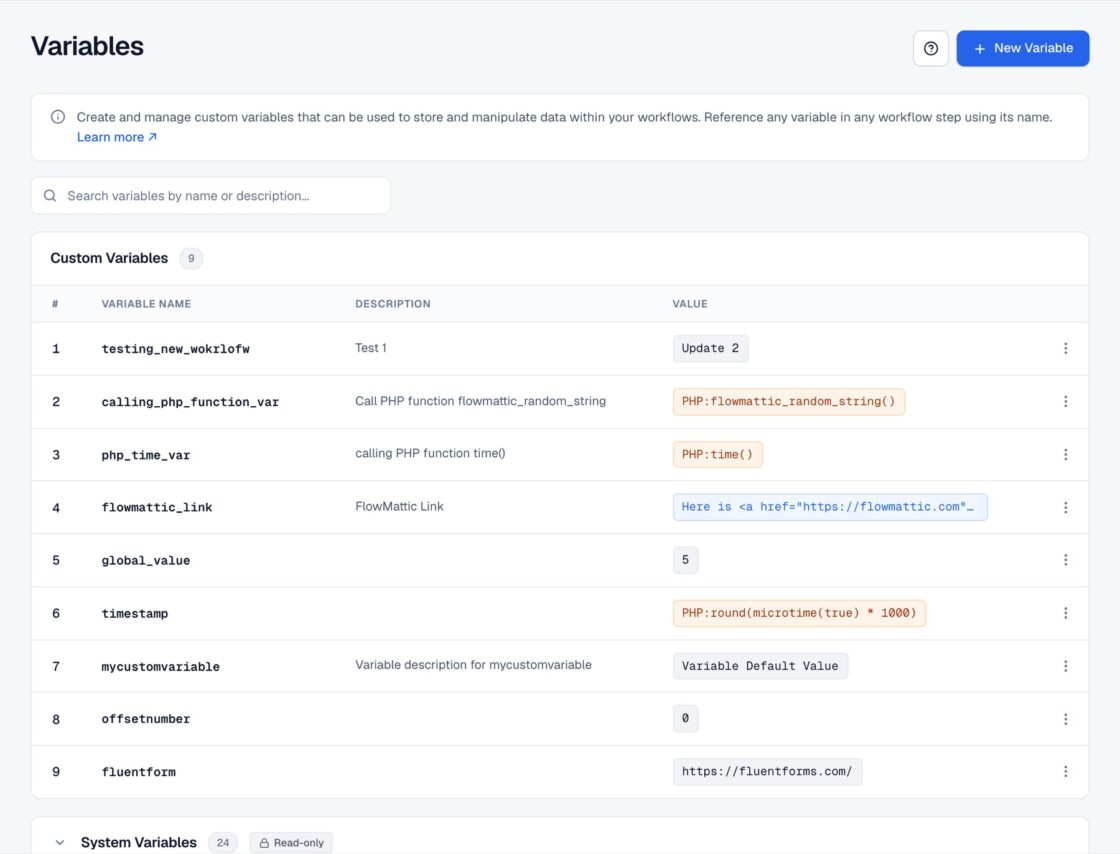The image size is (1120, 854).
Task: Click the value chip 5 for global_value
Action: 686,560
